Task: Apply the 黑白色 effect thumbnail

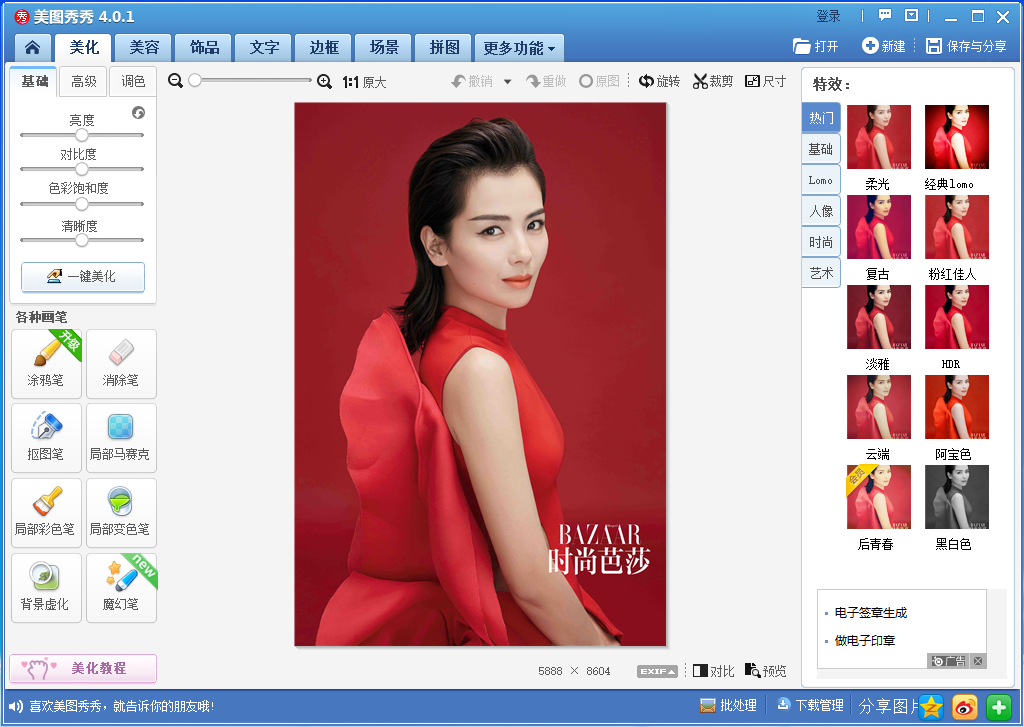Action: [x=957, y=496]
